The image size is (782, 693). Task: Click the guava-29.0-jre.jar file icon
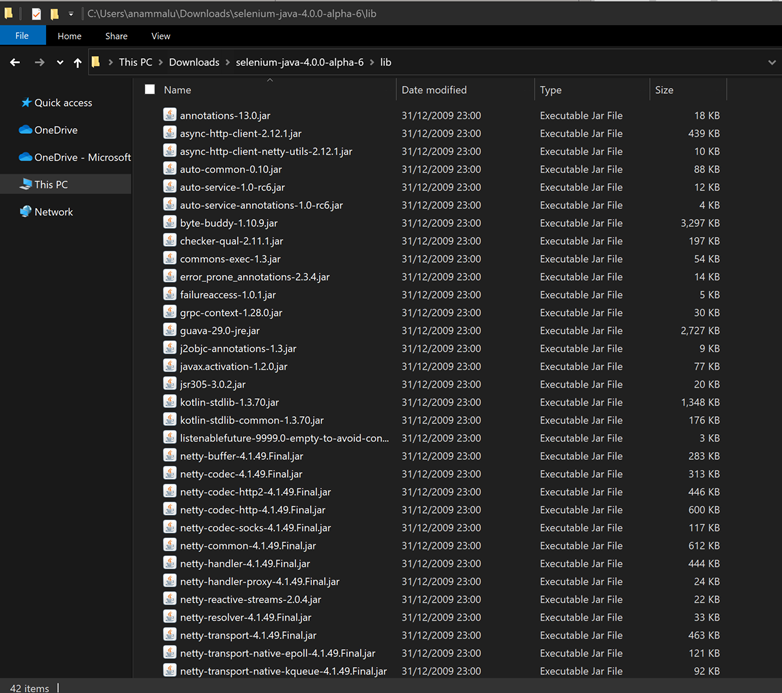pyautogui.click(x=170, y=330)
